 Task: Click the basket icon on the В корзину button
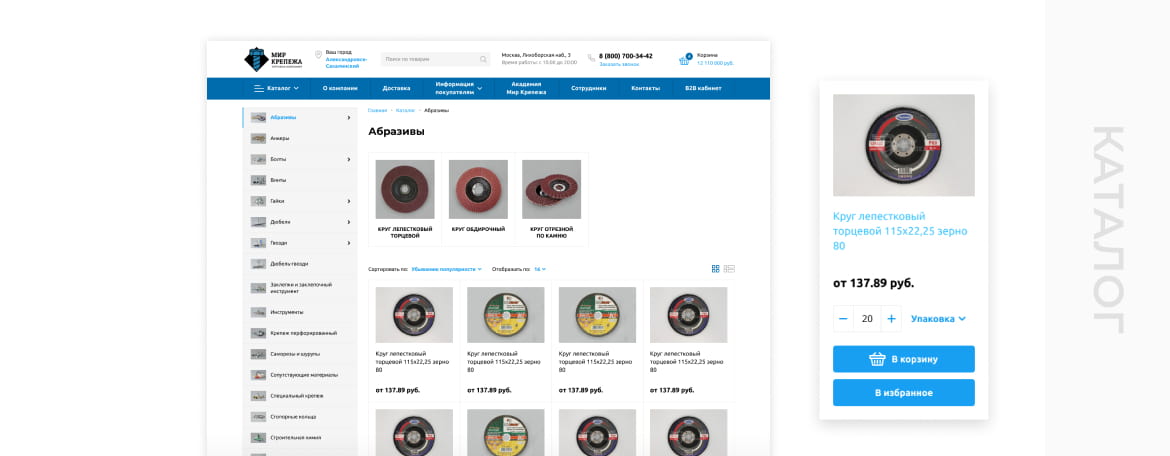click(x=878, y=359)
